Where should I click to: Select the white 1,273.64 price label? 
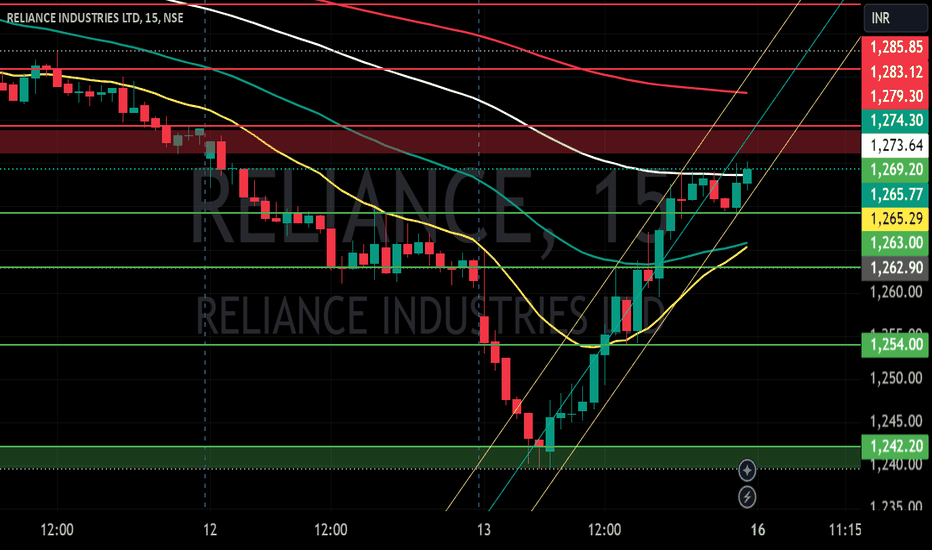(x=895, y=145)
